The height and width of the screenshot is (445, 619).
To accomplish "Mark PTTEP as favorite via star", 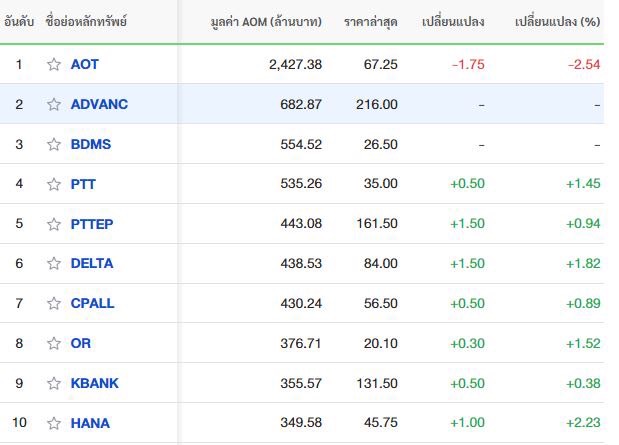I will (54, 224).
